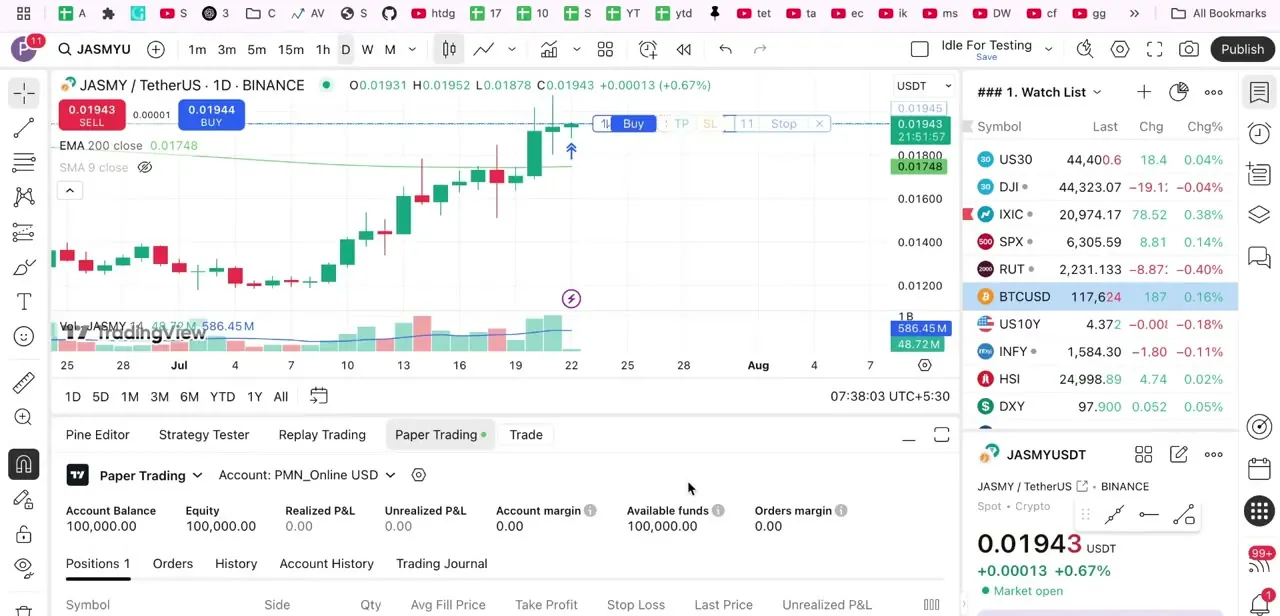Open the layout setup grid icon
1280x616 pixels.
coord(605,49)
